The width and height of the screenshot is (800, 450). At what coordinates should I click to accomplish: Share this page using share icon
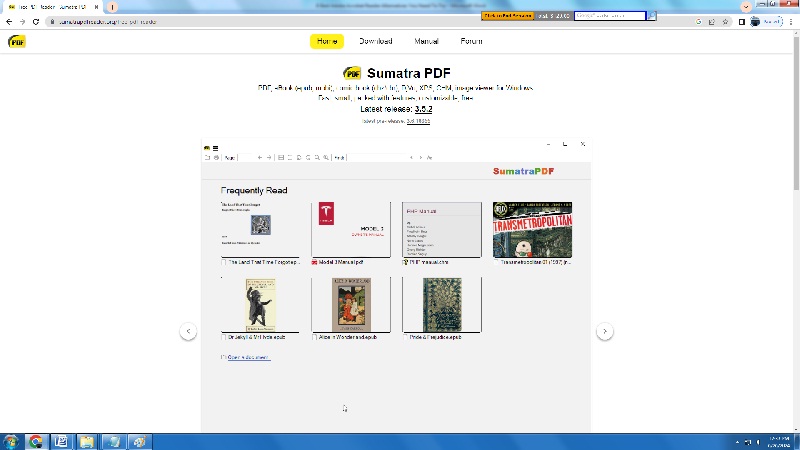712,22
